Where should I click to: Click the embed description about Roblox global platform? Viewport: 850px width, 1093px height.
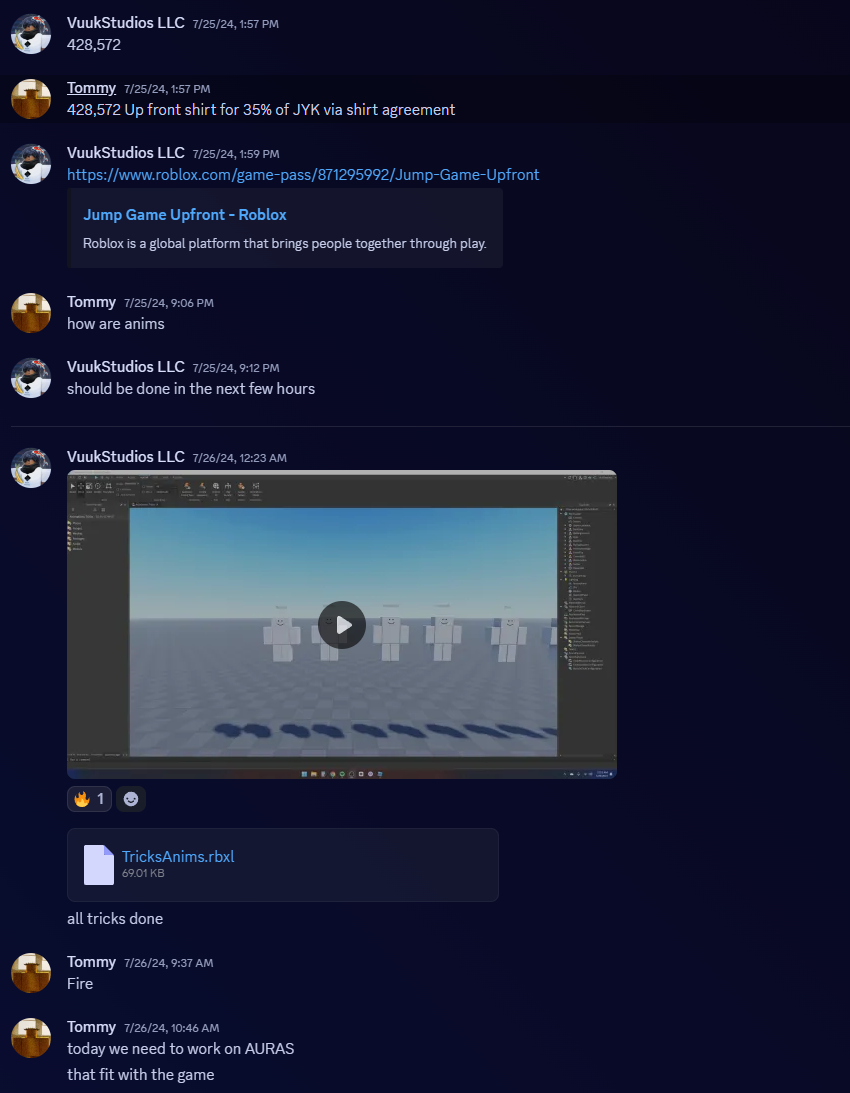pyautogui.click(x=284, y=243)
